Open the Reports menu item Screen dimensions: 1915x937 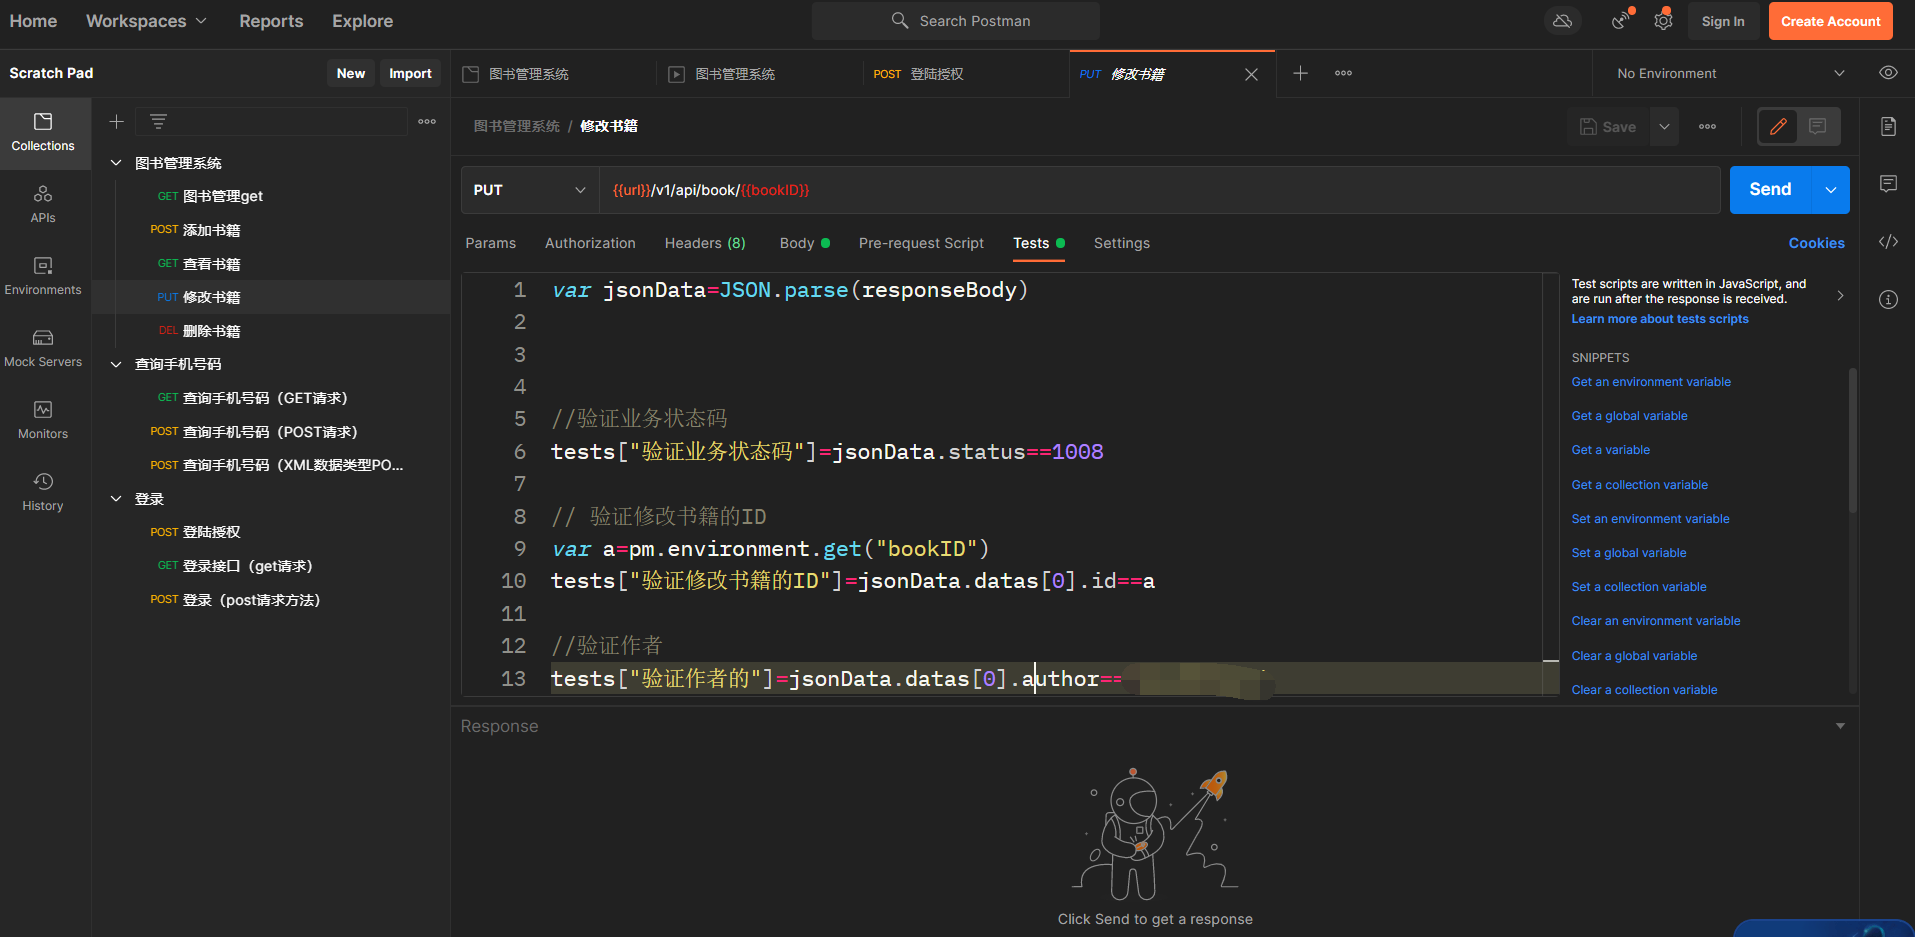[271, 21]
